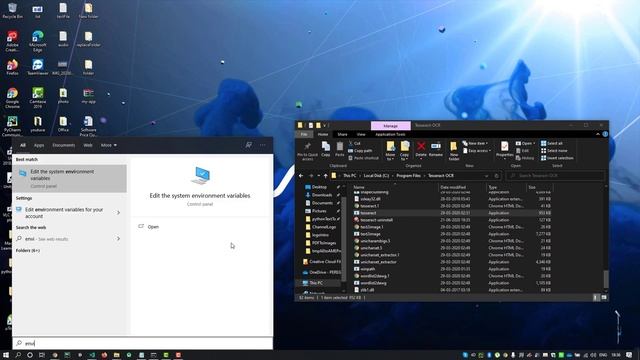Select Edit the system environment variables result

click(x=70, y=178)
